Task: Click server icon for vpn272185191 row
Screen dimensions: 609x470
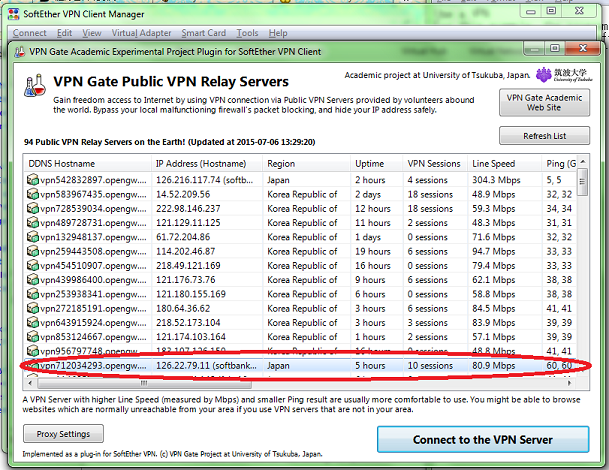Action: (33, 308)
